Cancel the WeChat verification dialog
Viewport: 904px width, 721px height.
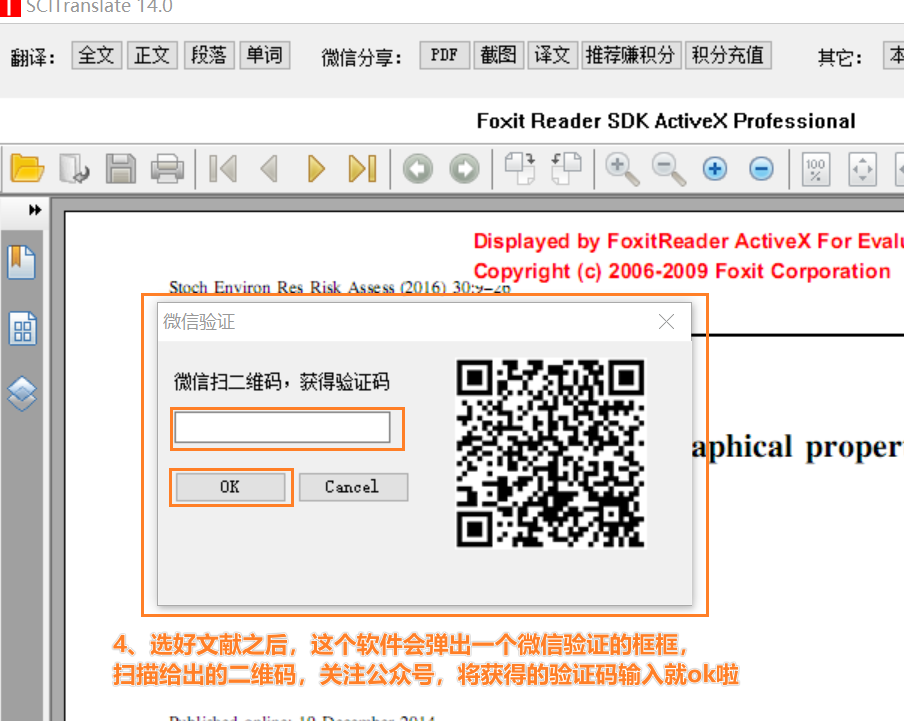[353, 487]
